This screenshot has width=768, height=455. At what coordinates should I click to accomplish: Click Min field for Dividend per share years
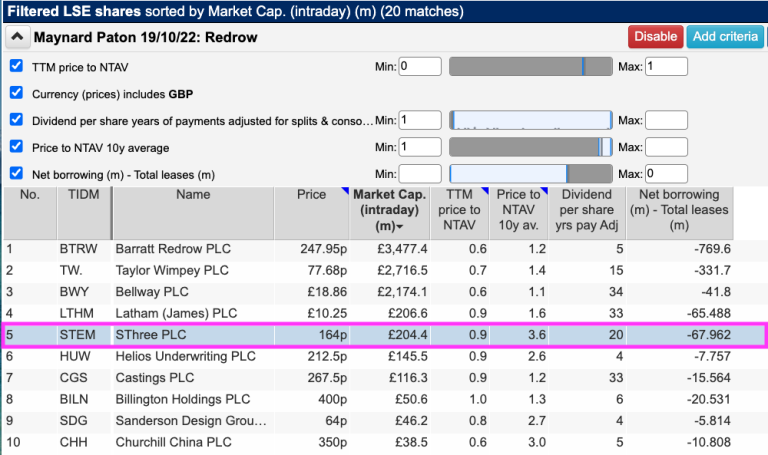[420, 120]
